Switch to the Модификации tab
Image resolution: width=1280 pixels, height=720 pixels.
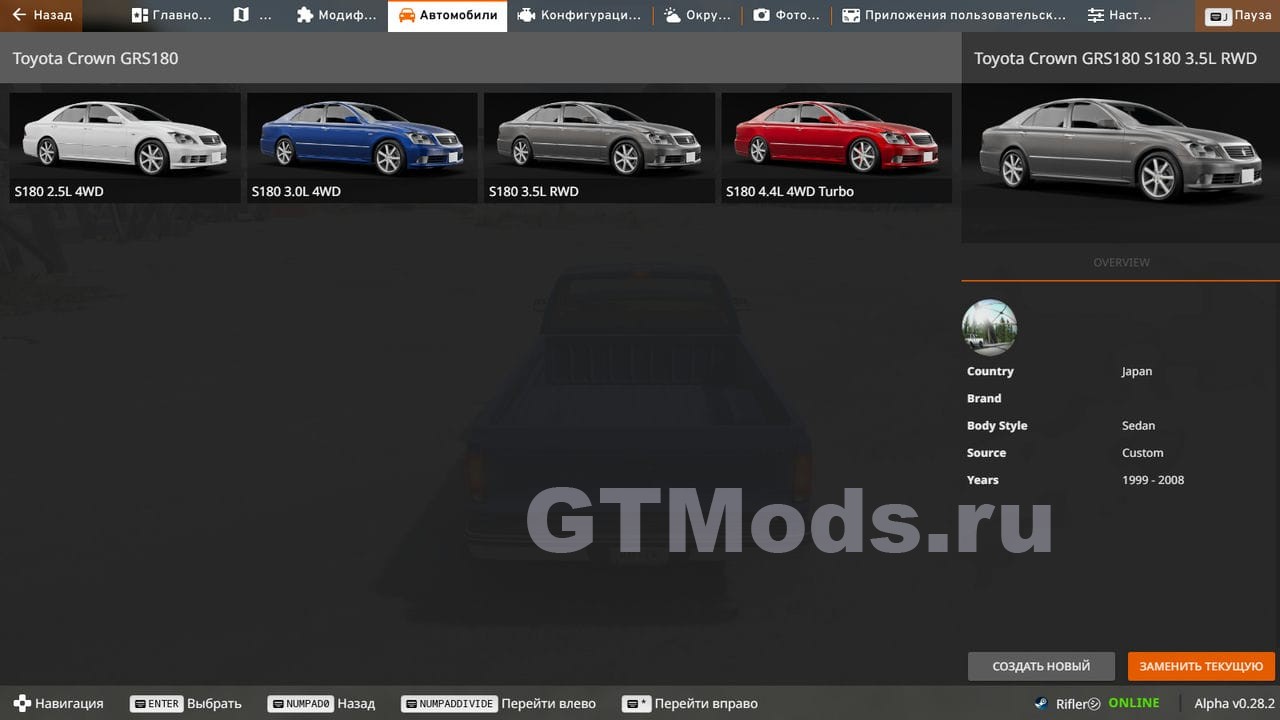point(337,16)
